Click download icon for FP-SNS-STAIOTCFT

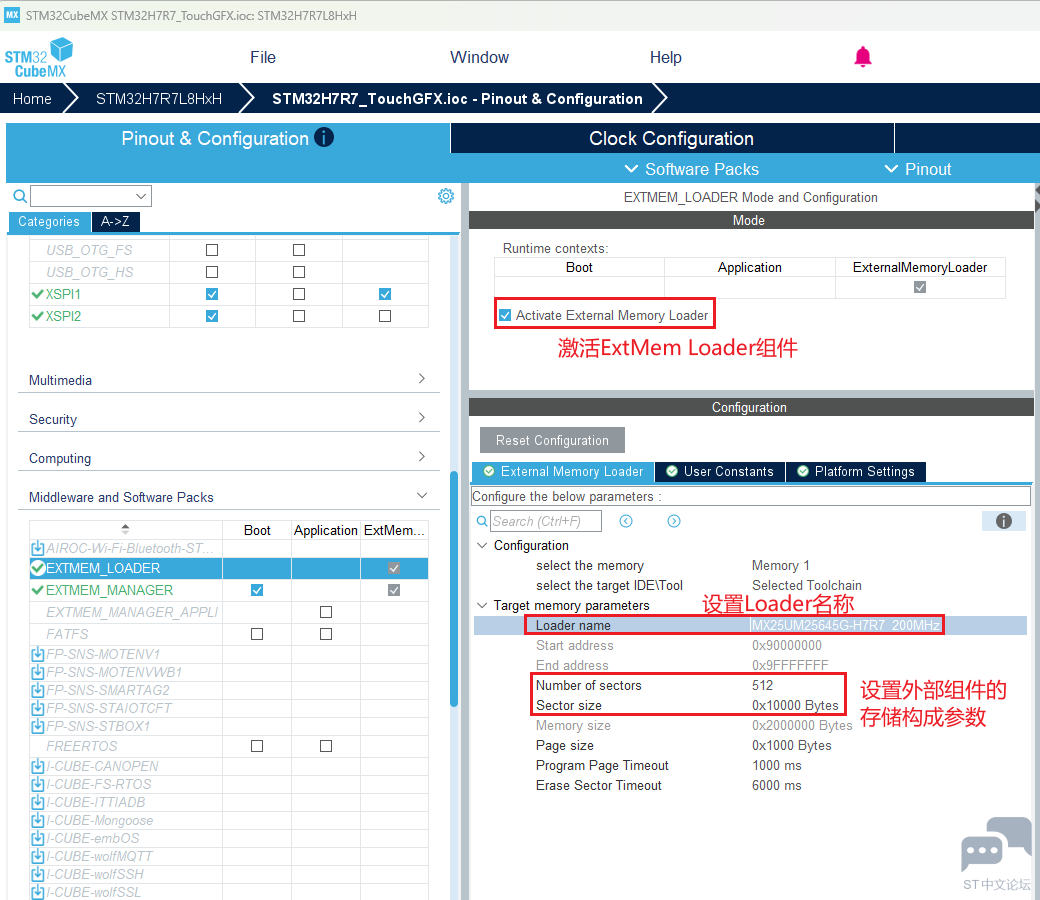pyautogui.click(x=38, y=708)
